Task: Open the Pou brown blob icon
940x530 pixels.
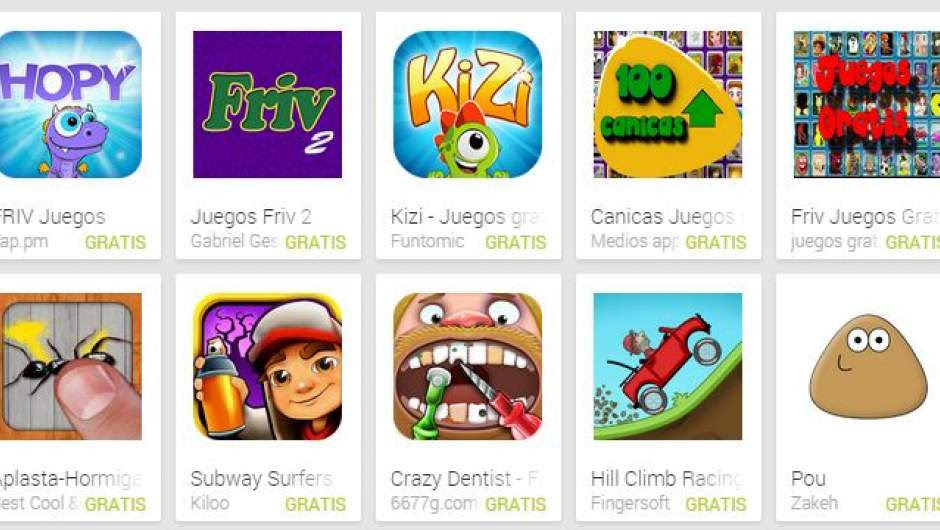Action: (x=868, y=366)
